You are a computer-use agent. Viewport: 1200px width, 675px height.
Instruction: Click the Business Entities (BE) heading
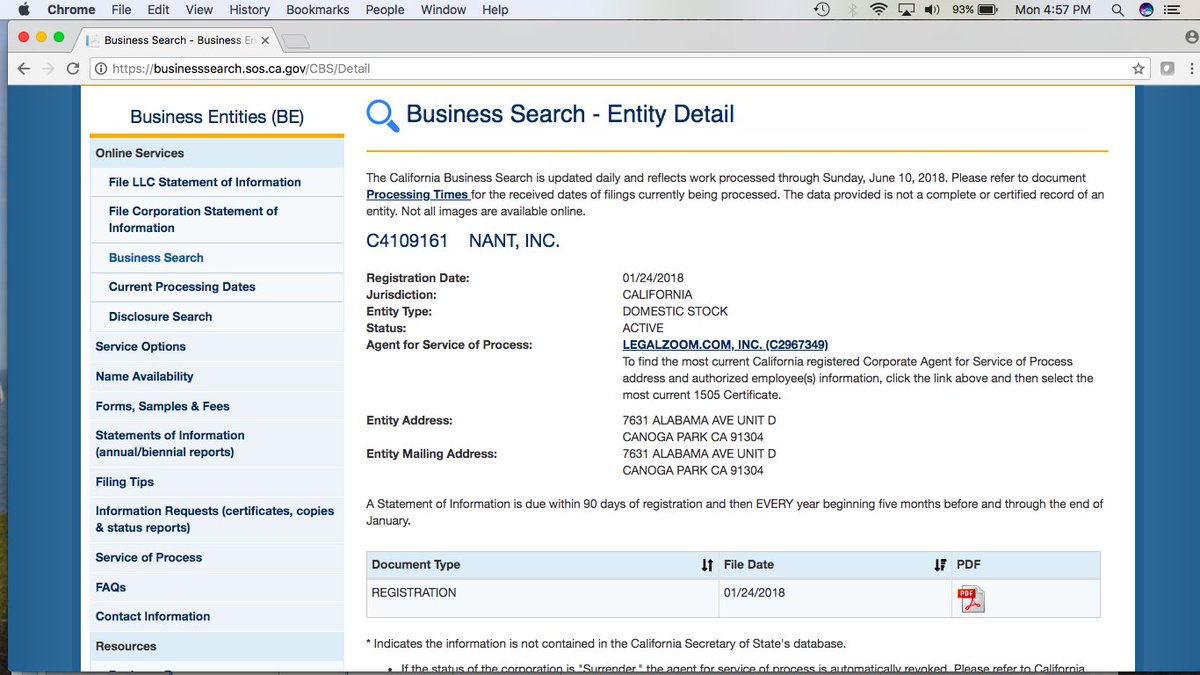point(217,117)
